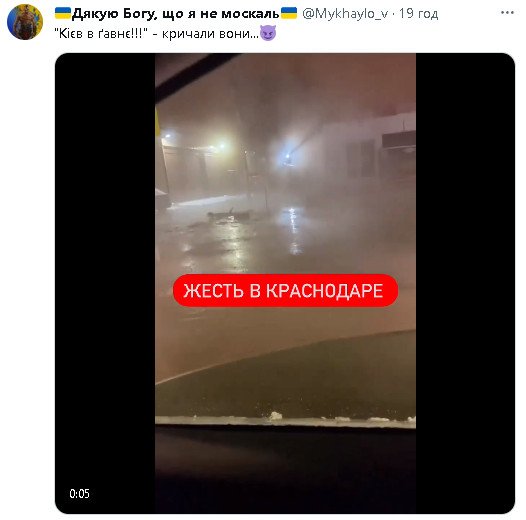Click the right black letterbox bar of the video
The height and width of the screenshot is (520, 526).
tap(465, 283)
